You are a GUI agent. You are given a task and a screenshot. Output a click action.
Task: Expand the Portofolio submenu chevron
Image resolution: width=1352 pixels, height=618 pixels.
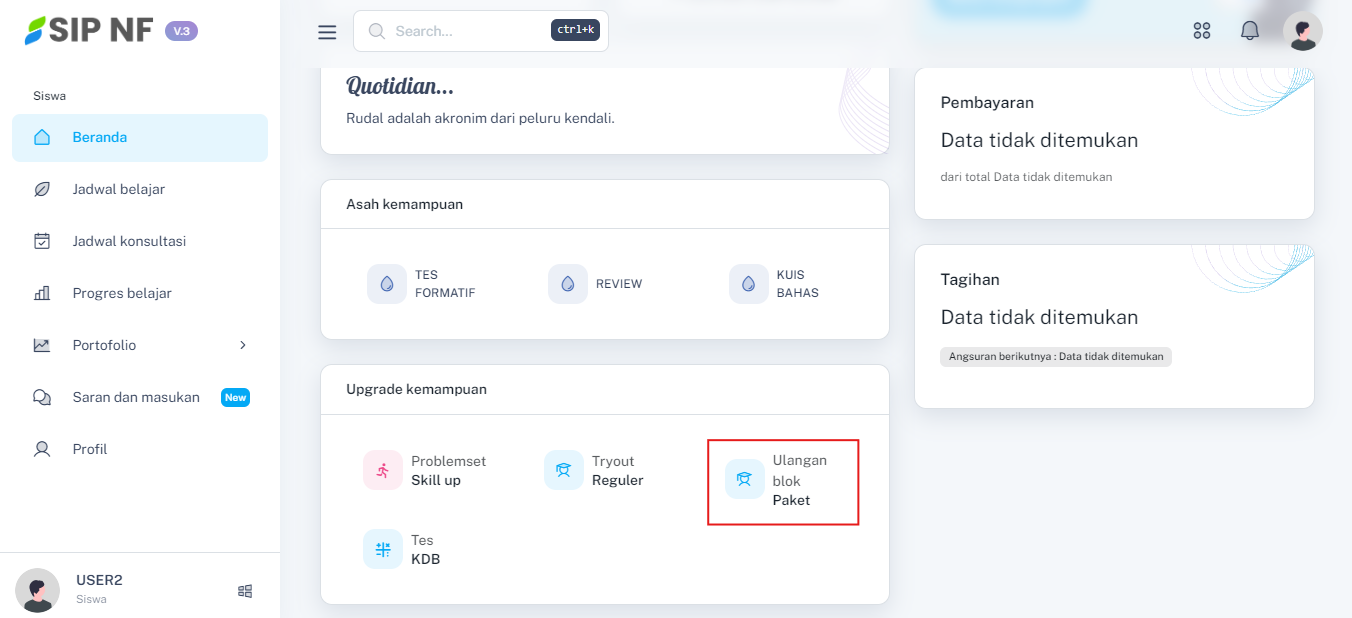tap(242, 345)
